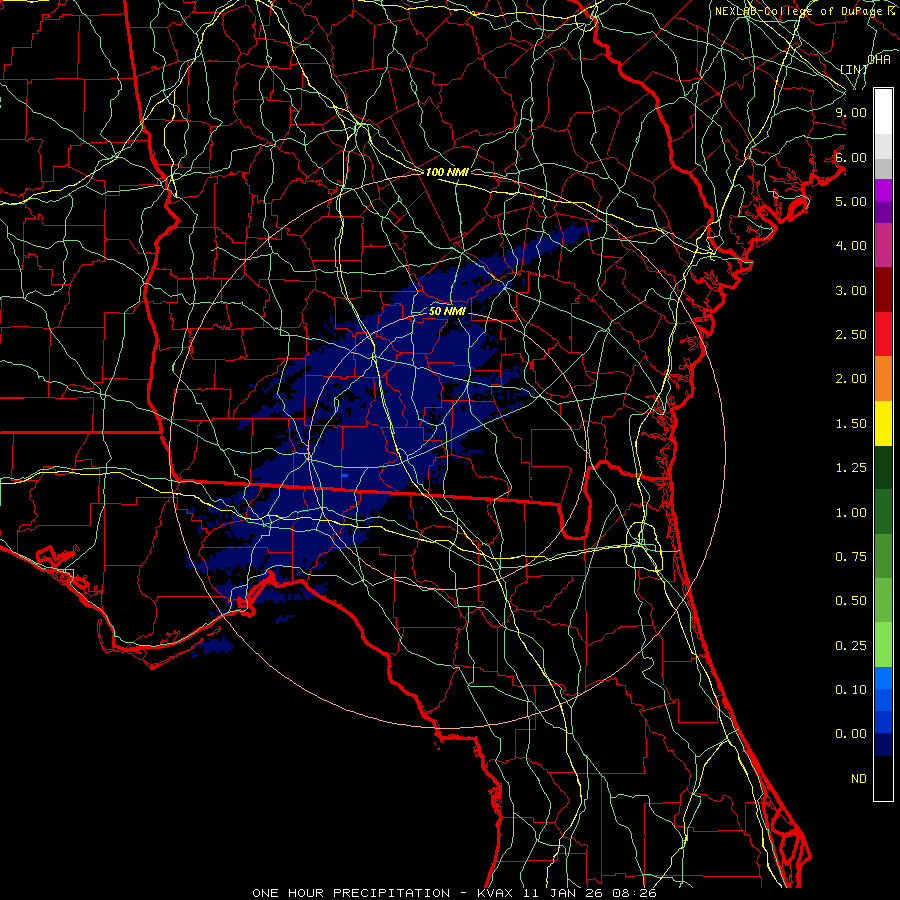Click the bright red 2.50 legend swatch
The image size is (900, 900).
pyautogui.click(x=883, y=334)
